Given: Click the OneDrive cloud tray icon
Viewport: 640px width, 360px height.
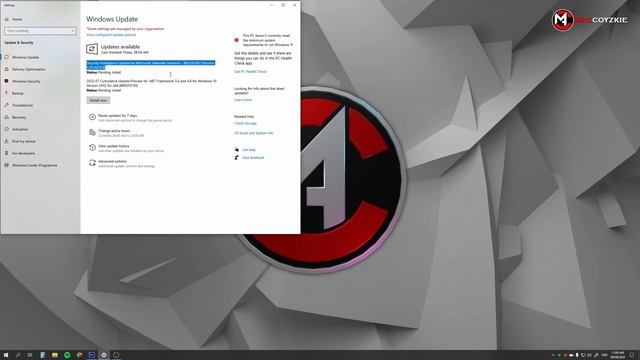Looking at the screenshot, I should tap(571, 355).
